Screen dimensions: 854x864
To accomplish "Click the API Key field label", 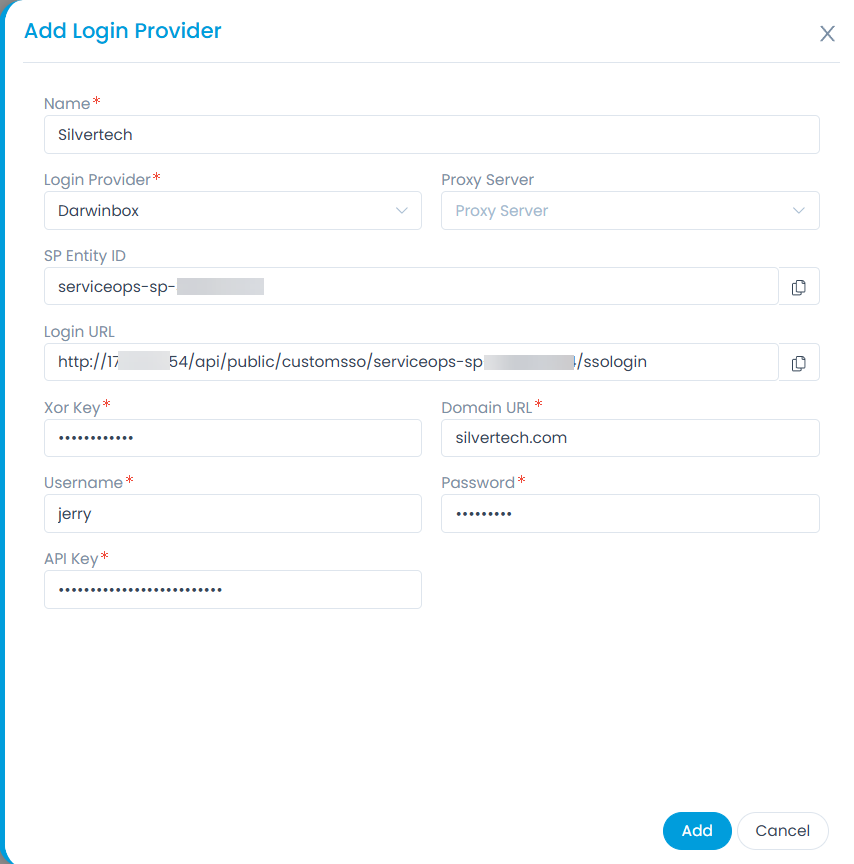I will 71,559.
